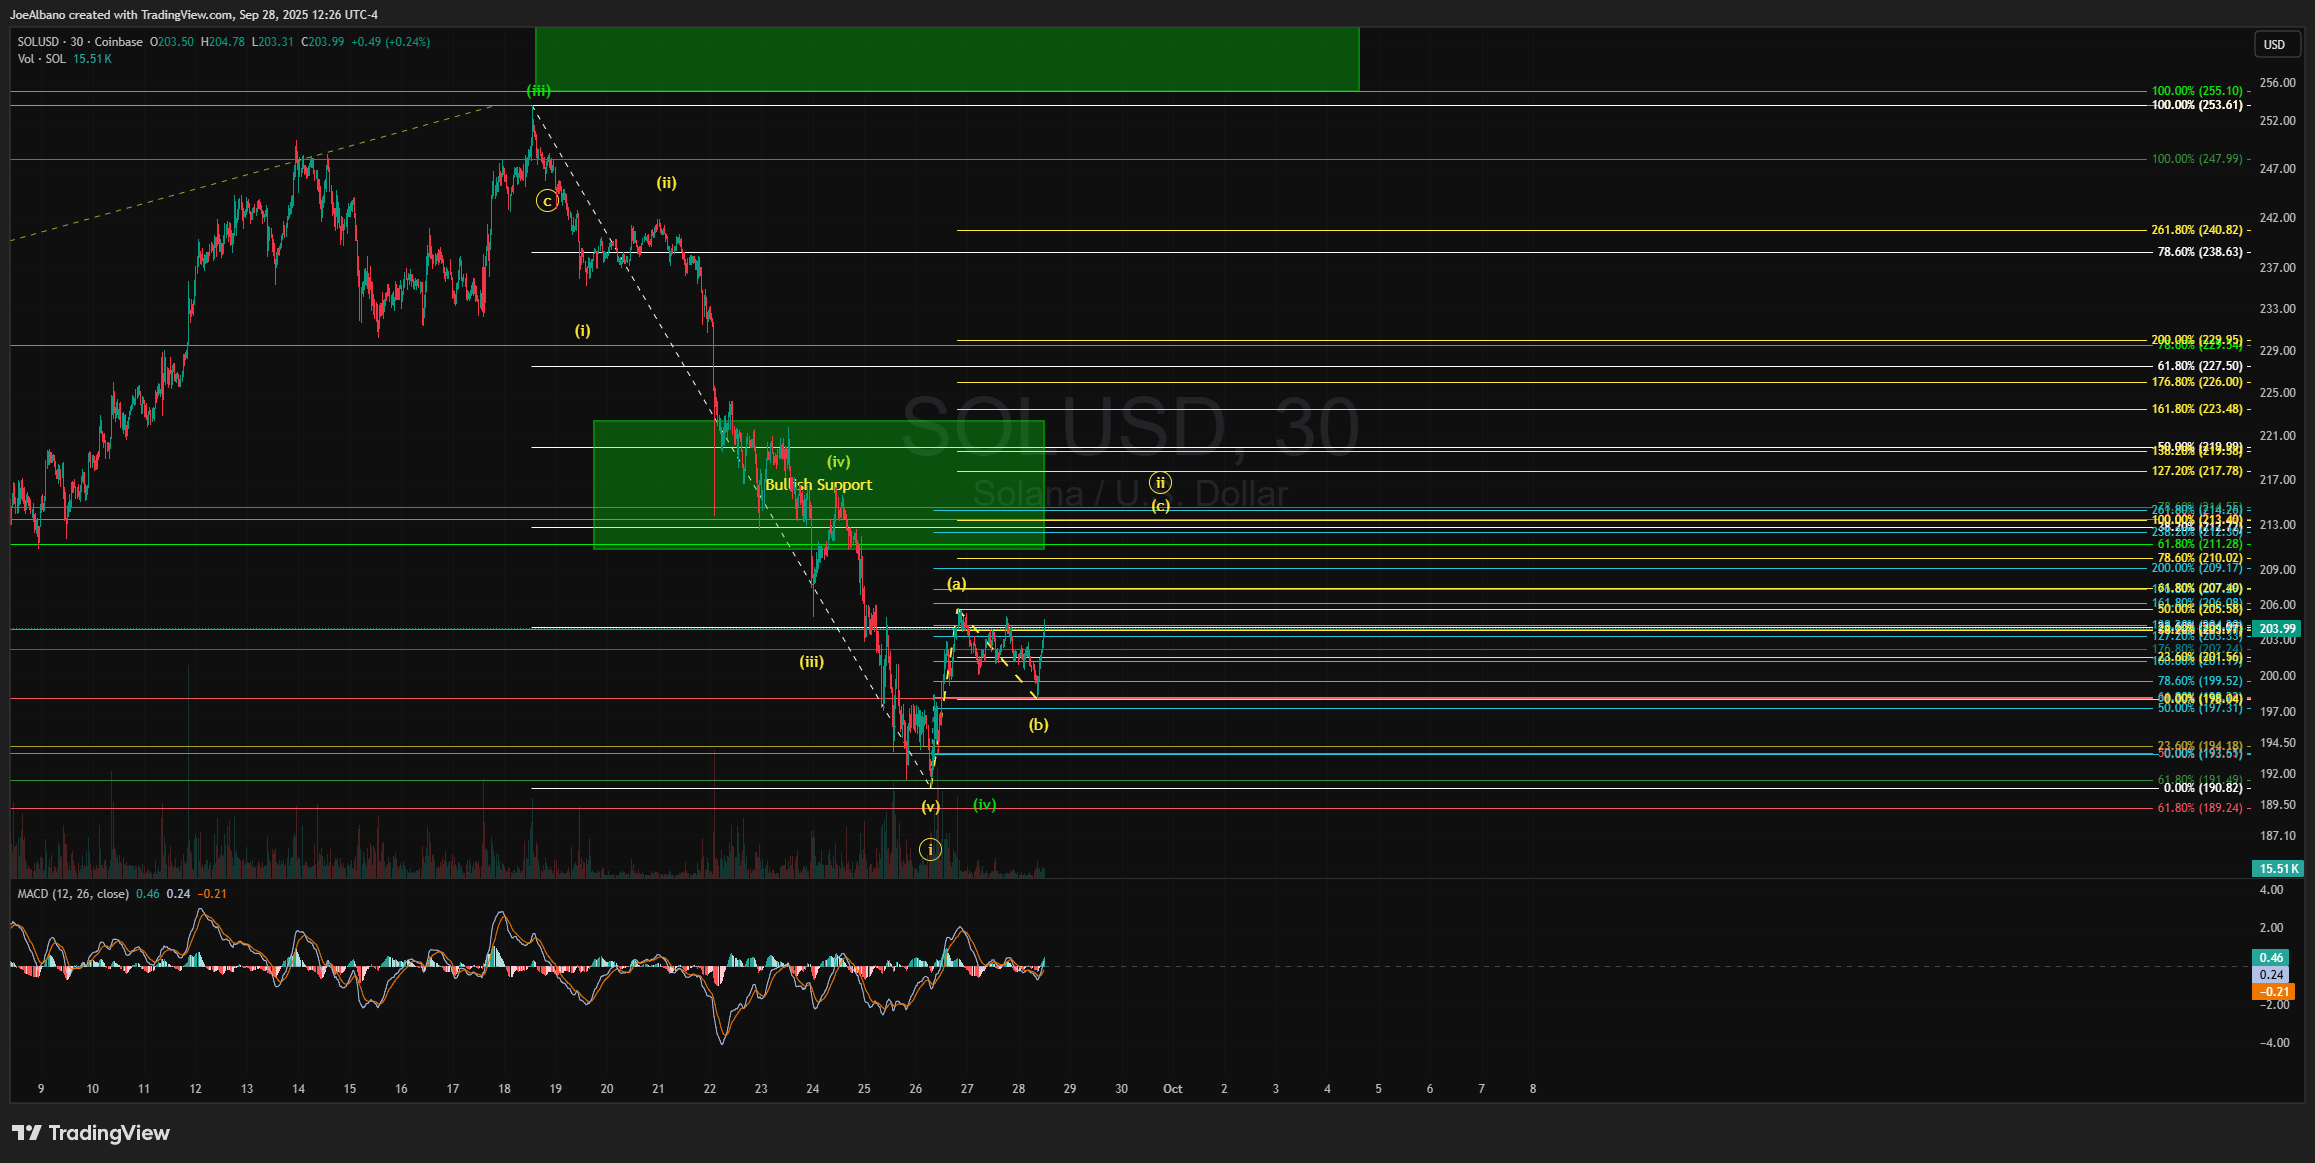Click the current price tag 203.99
The height and width of the screenshot is (1163, 2315).
[2276, 629]
